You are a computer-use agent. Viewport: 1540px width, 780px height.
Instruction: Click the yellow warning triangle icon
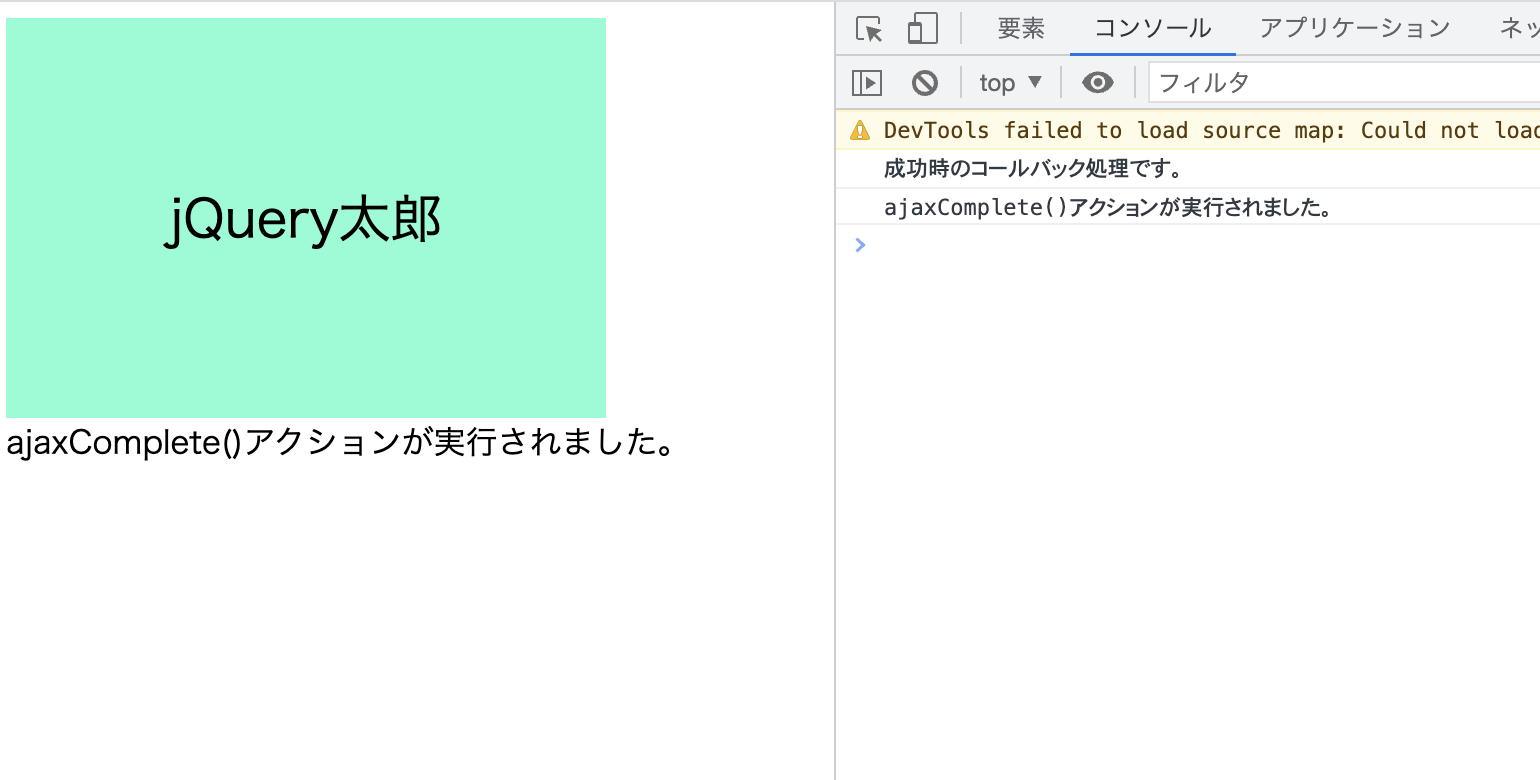tap(860, 130)
